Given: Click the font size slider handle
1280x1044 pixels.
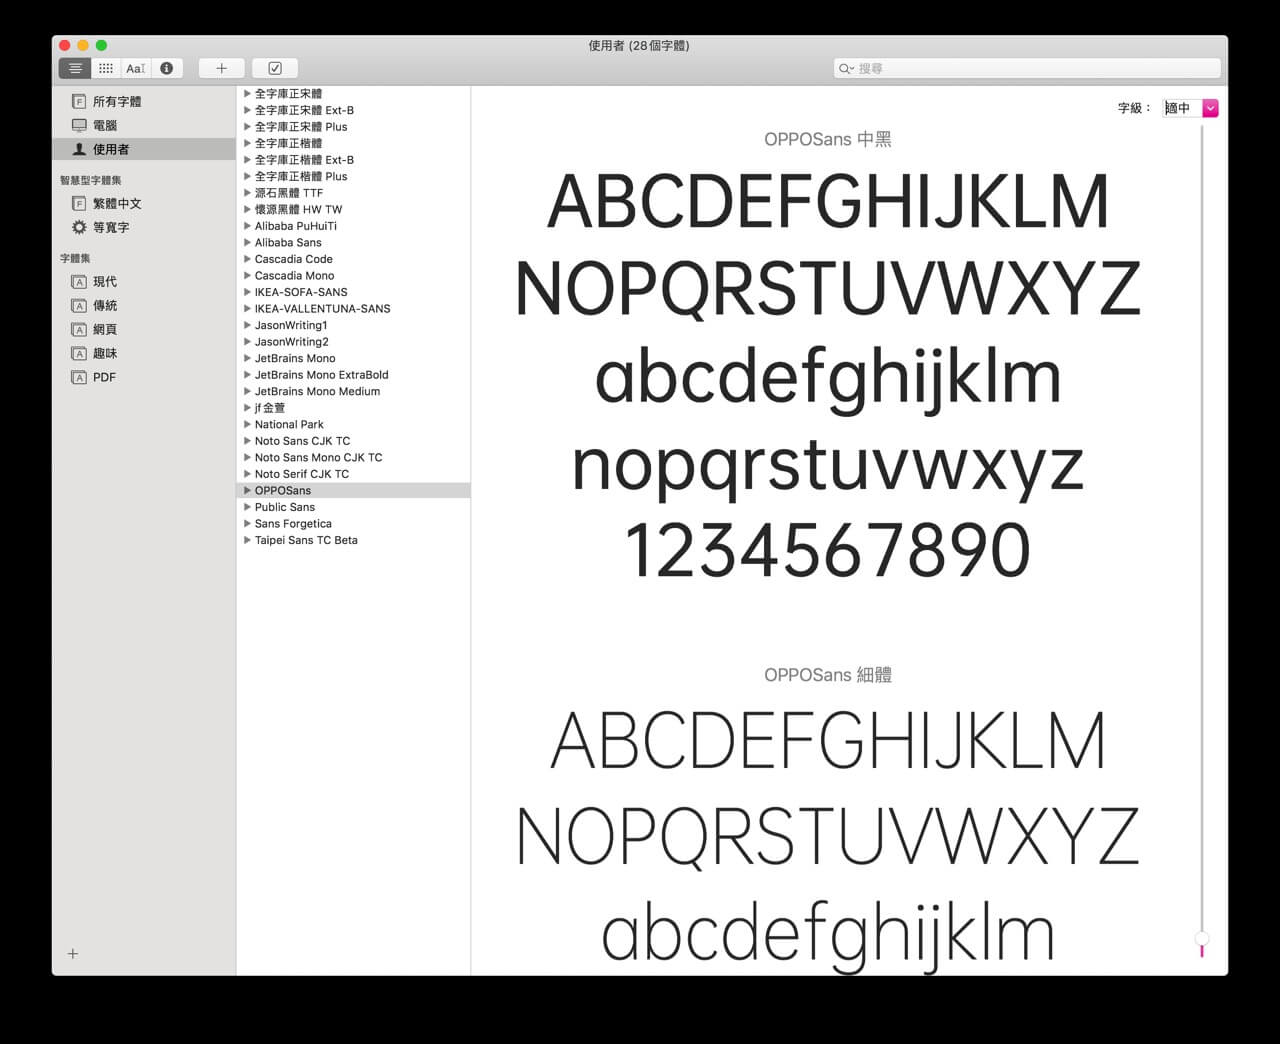Looking at the screenshot, I should 1202,939.
